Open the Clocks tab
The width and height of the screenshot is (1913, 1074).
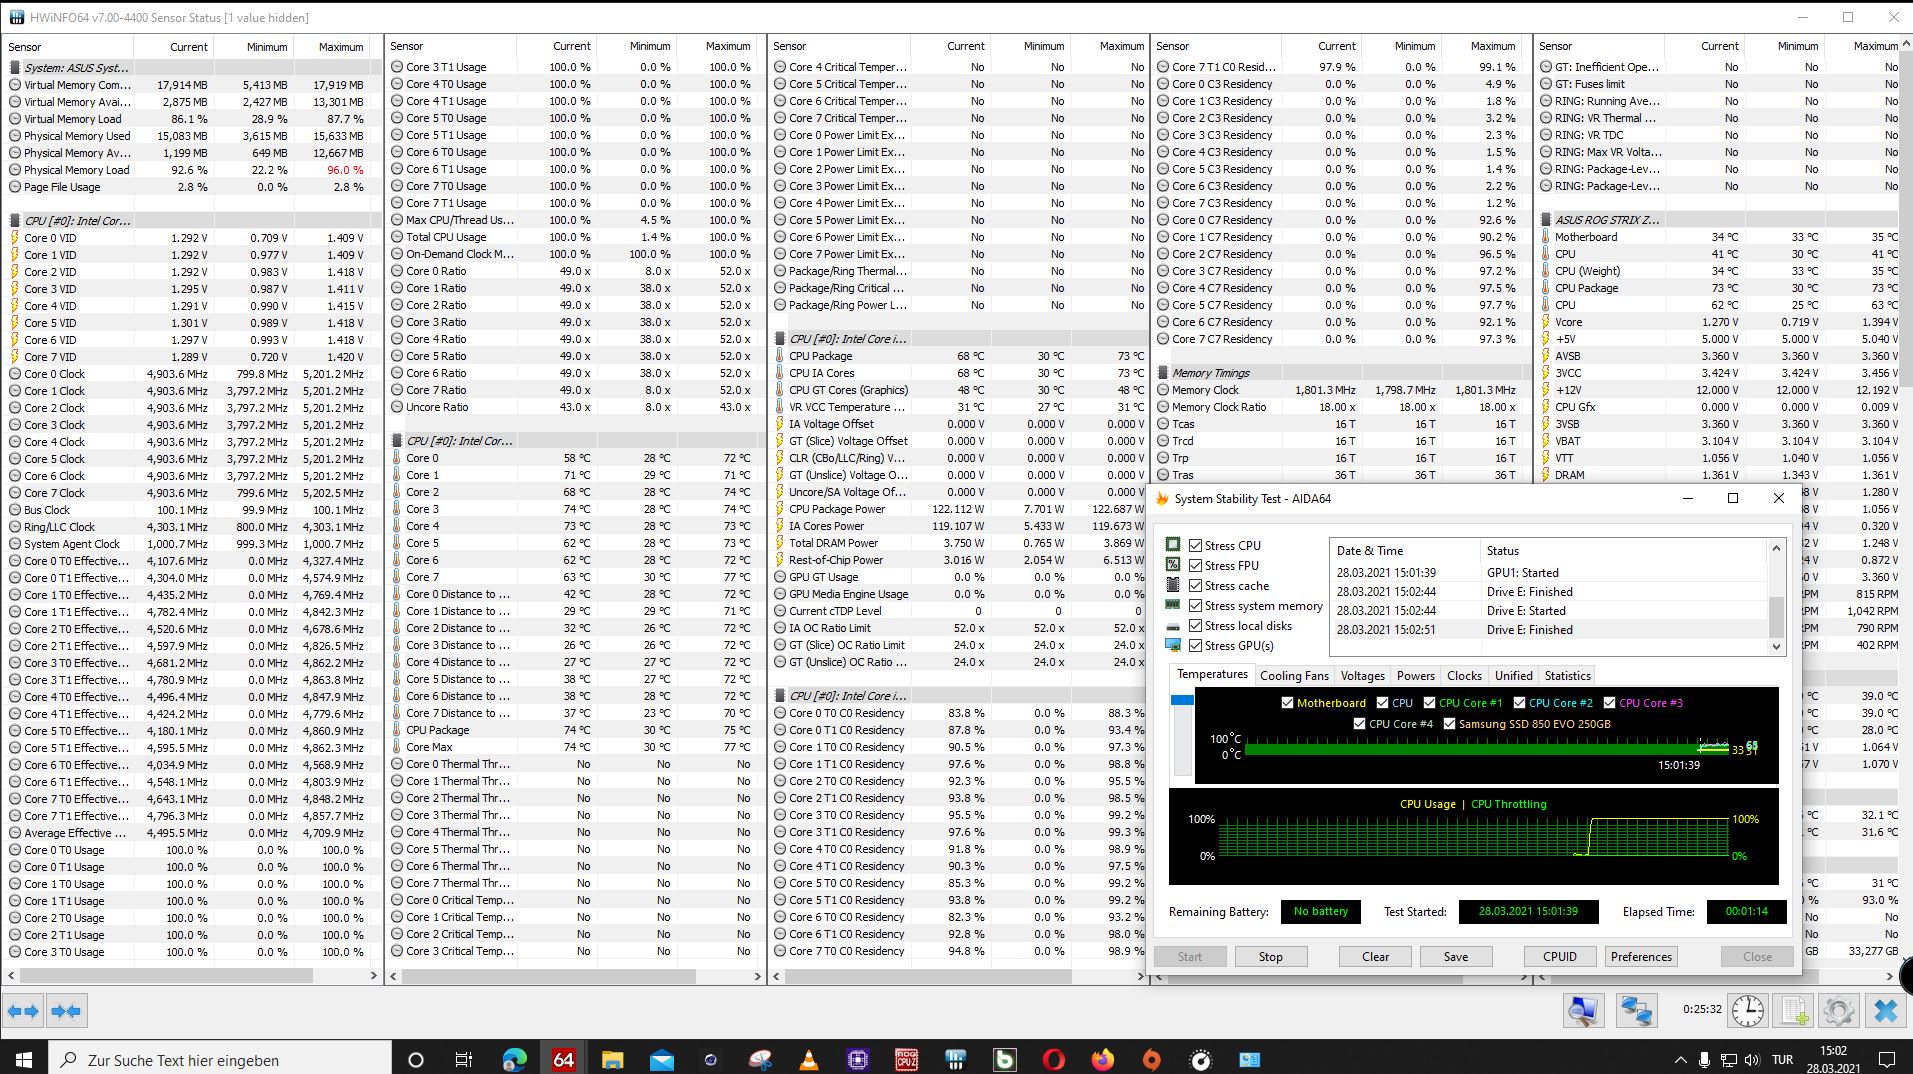1464,675
